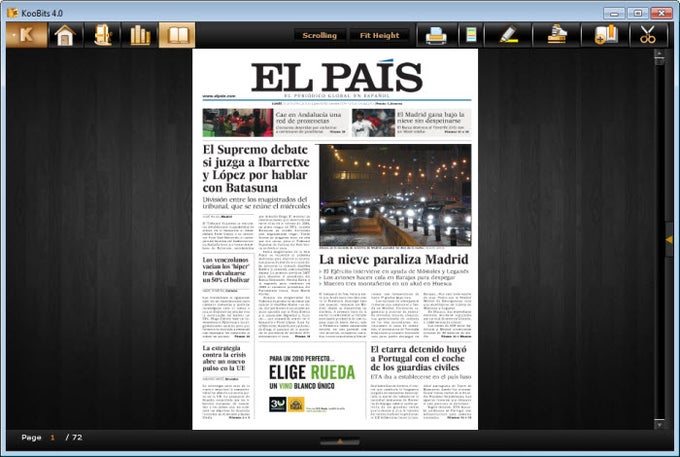
Task: Click 'La estrategia contra la crisis' headline
Action: coord(224,358)
